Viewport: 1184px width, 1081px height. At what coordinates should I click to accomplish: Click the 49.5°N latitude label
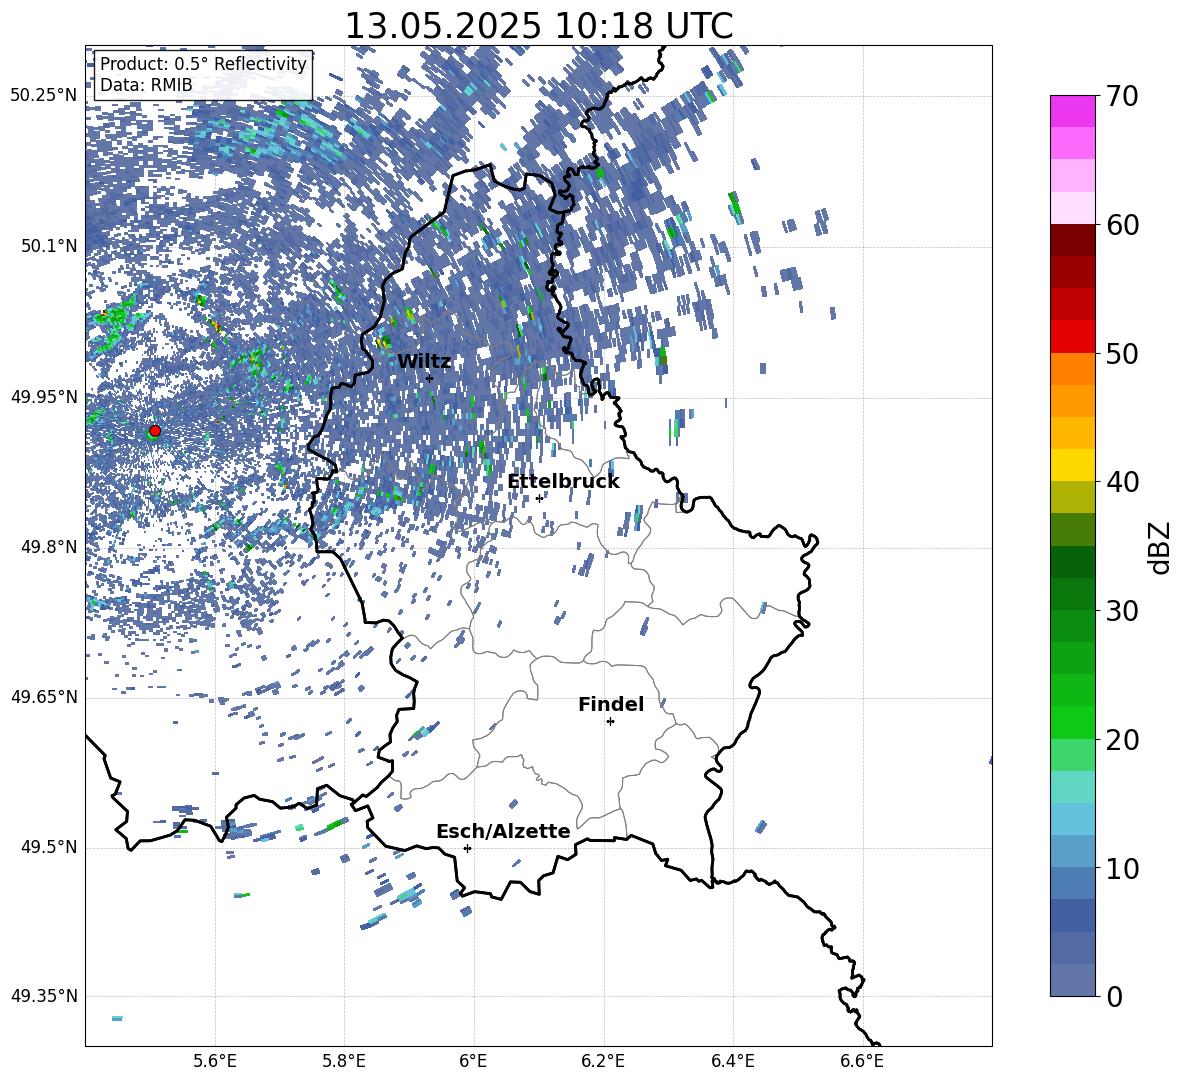(x=49, y=847)
